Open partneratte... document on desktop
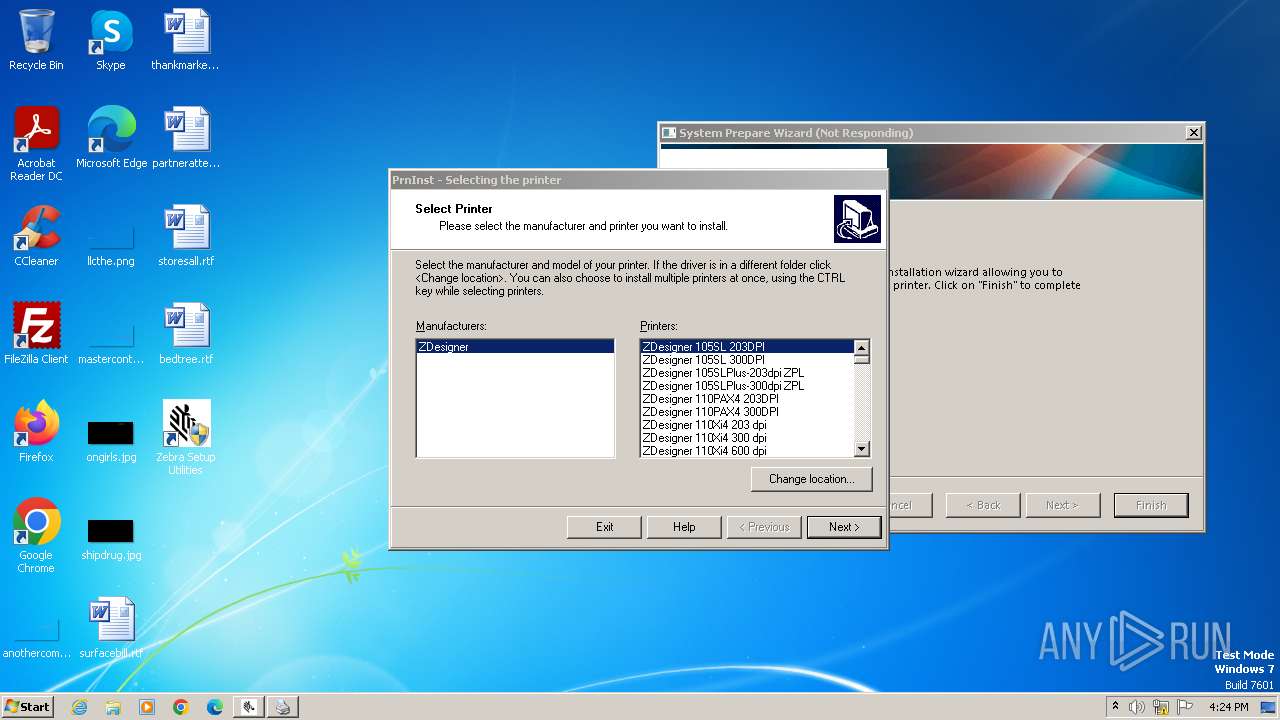 click(186, 138)
